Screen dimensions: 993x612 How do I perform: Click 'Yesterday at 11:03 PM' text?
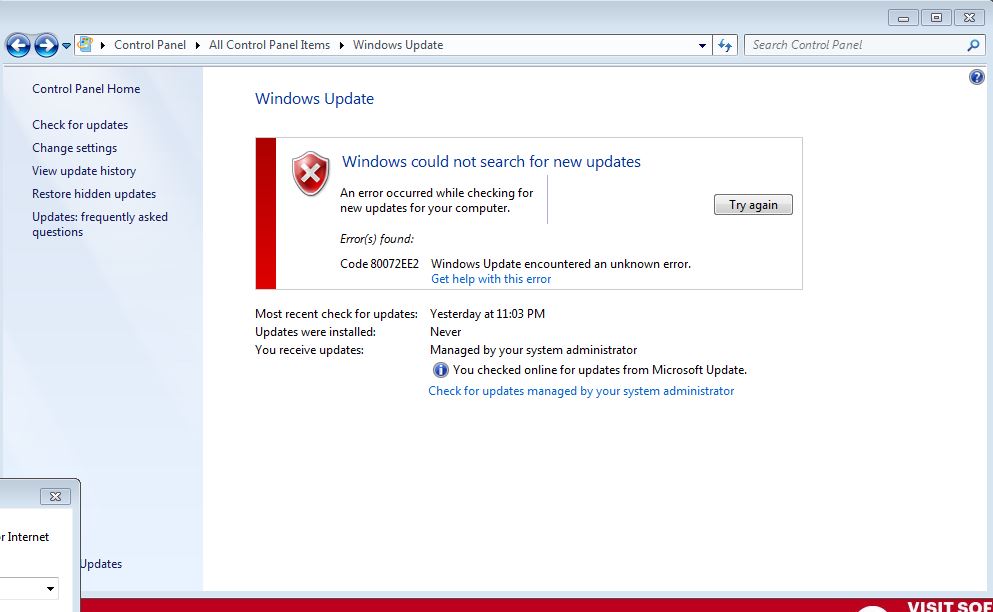pyautogui.click(x=487, y=314)
